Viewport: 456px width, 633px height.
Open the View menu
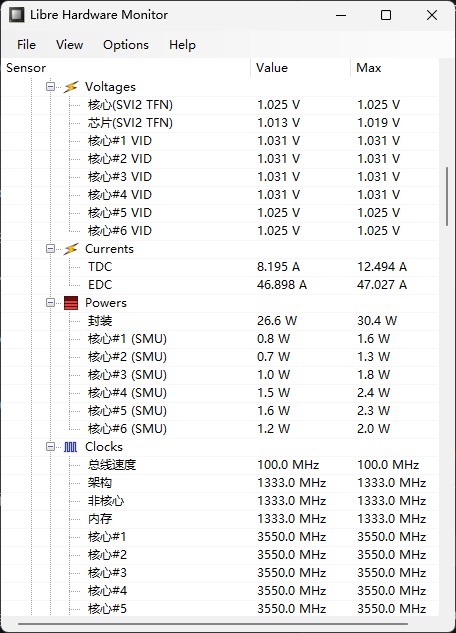(69, 44)
